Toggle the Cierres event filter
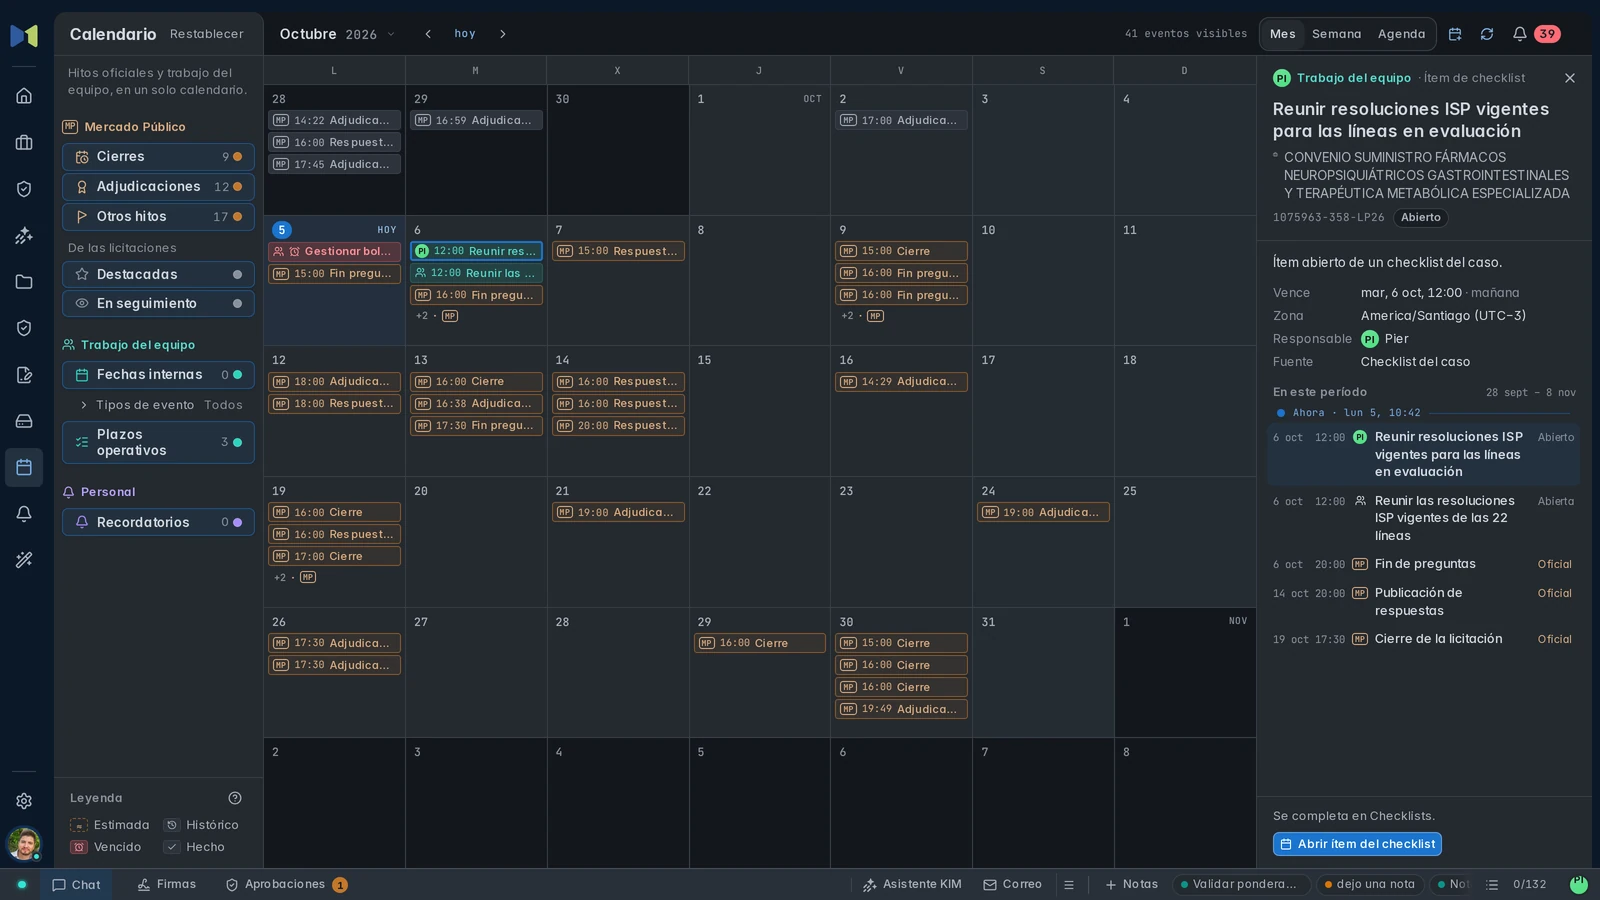The image size is (1600, 900). (x=158, y=157)
